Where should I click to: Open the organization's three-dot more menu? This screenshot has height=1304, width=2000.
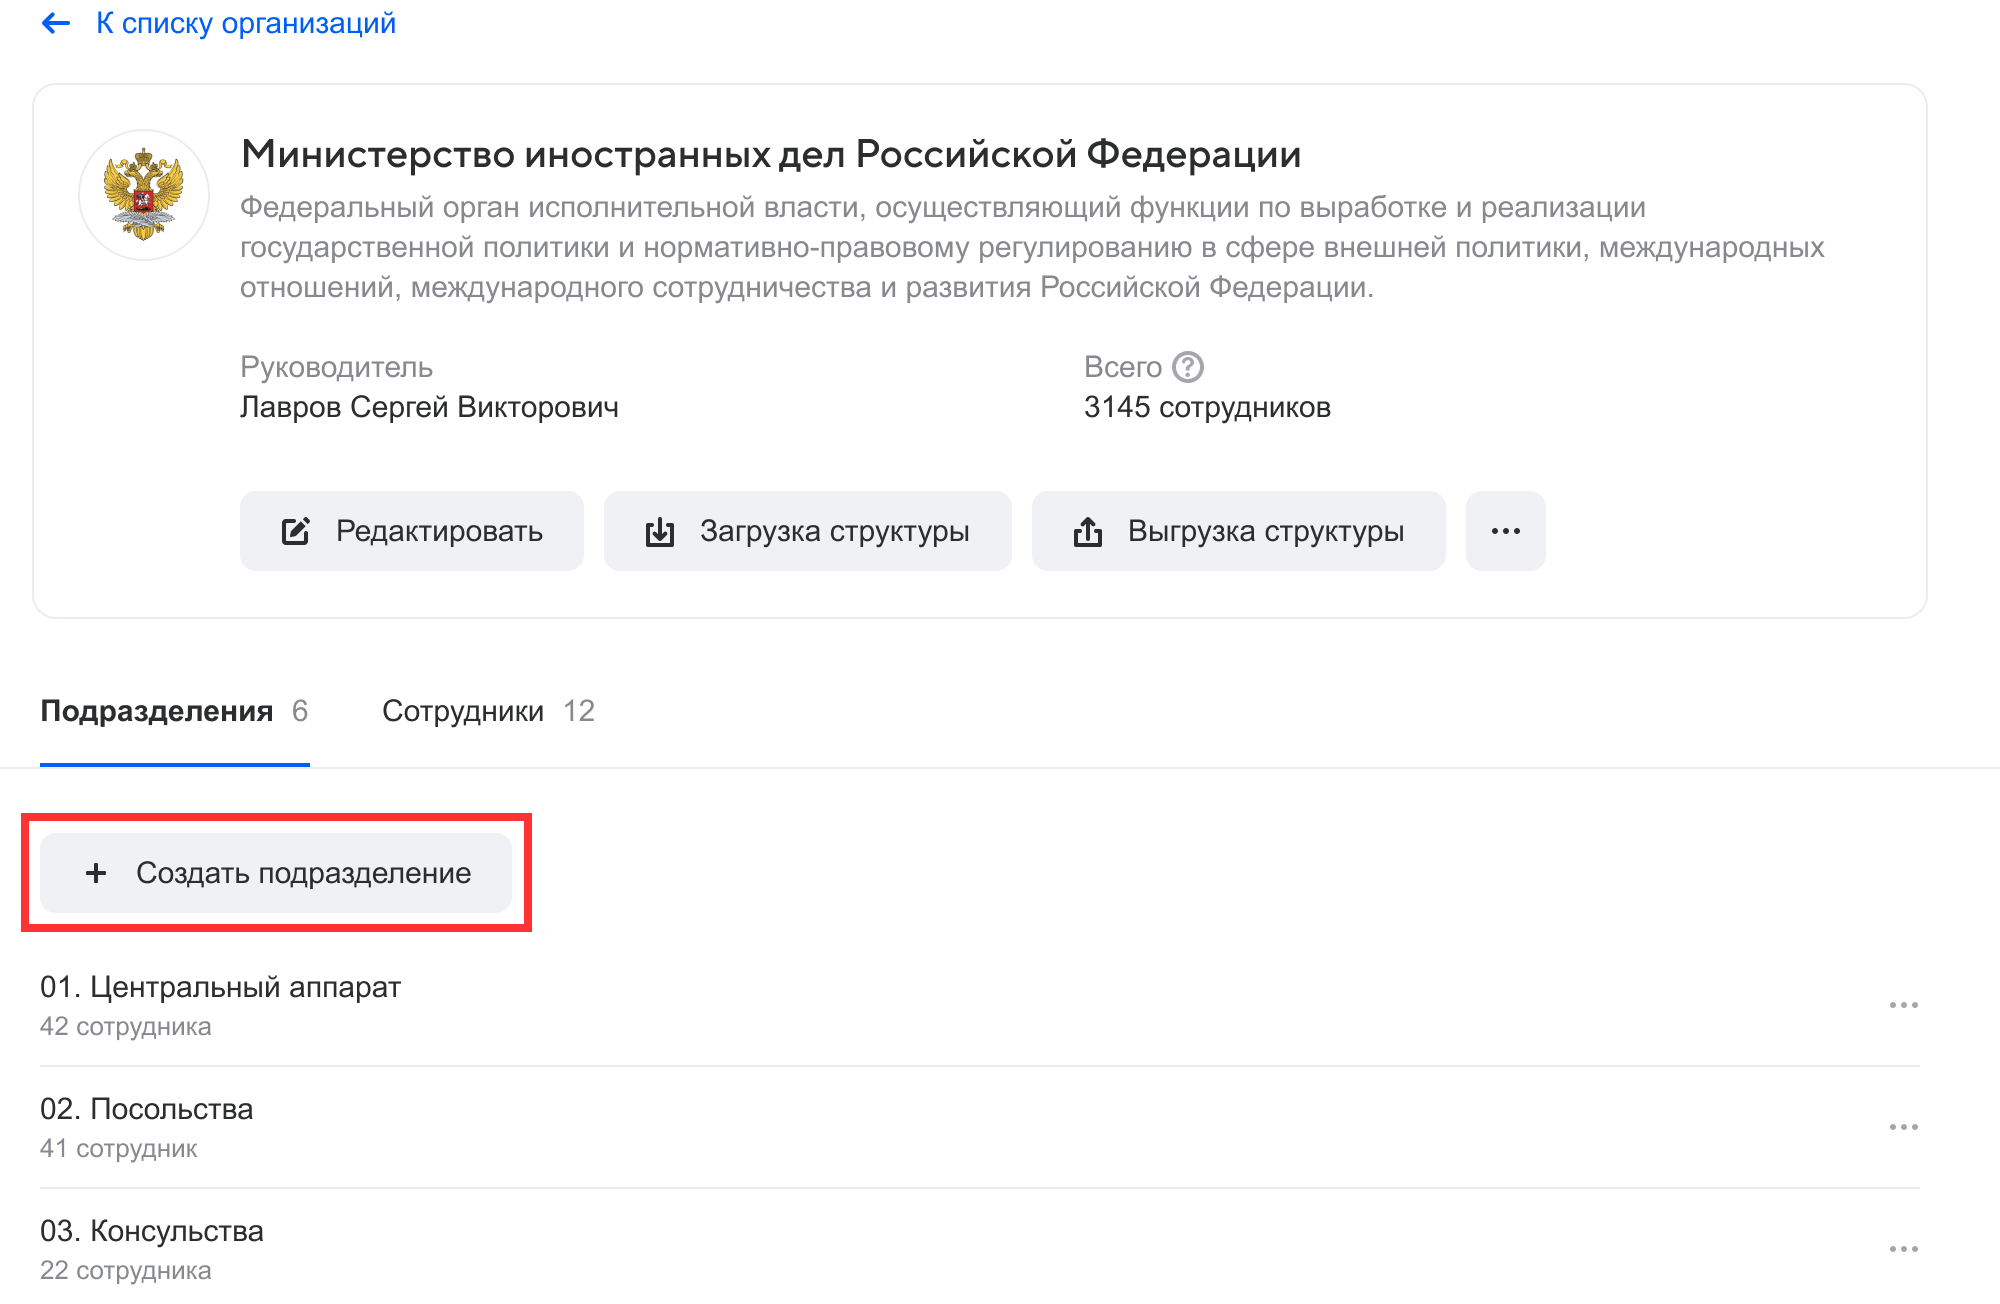pyautogui.click(x=1505, y=531)
